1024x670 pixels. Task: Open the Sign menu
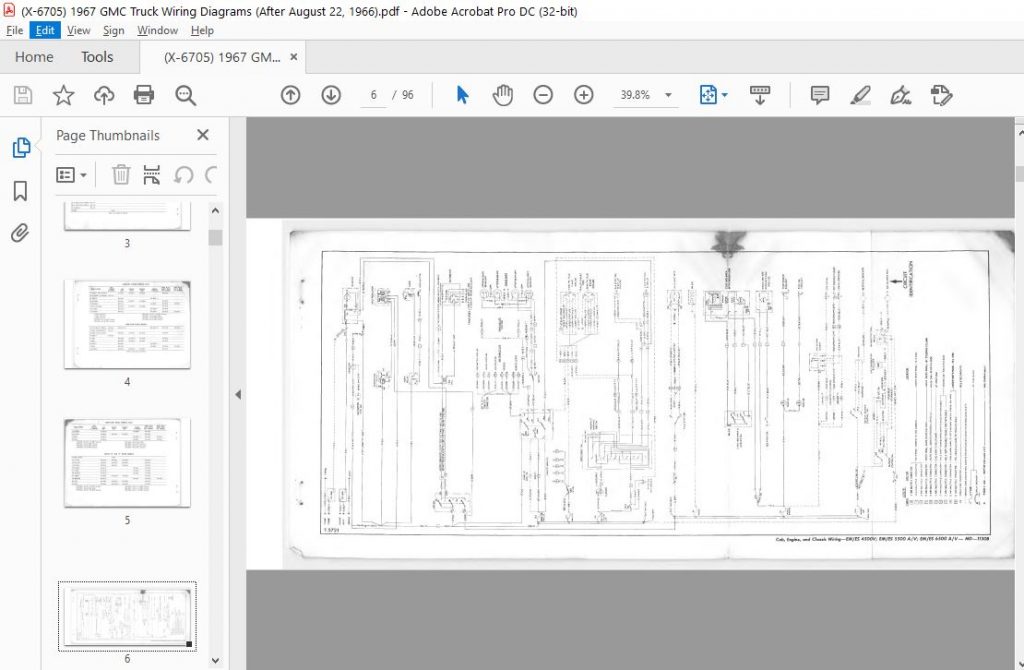click(113, 30)
